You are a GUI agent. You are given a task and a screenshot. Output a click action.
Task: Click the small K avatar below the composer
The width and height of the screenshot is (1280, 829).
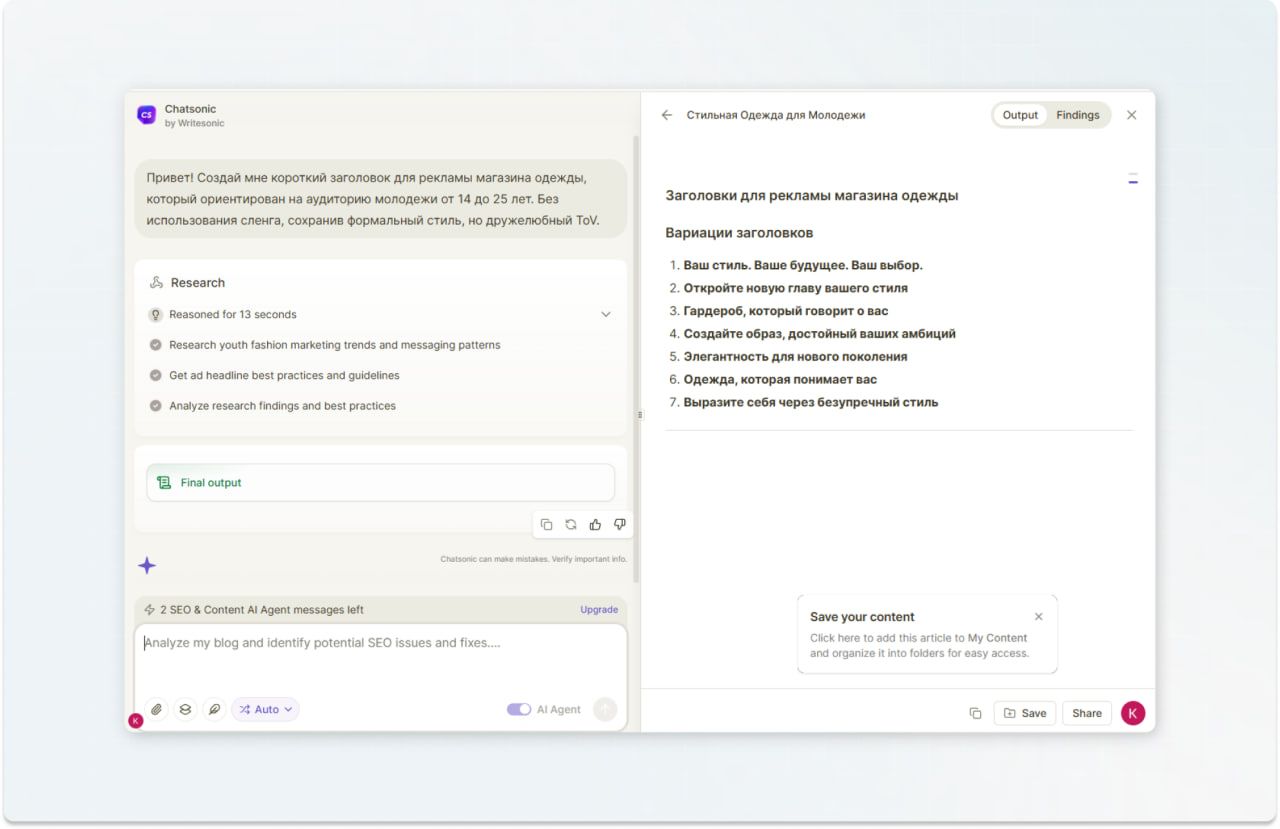click(136, 720)
